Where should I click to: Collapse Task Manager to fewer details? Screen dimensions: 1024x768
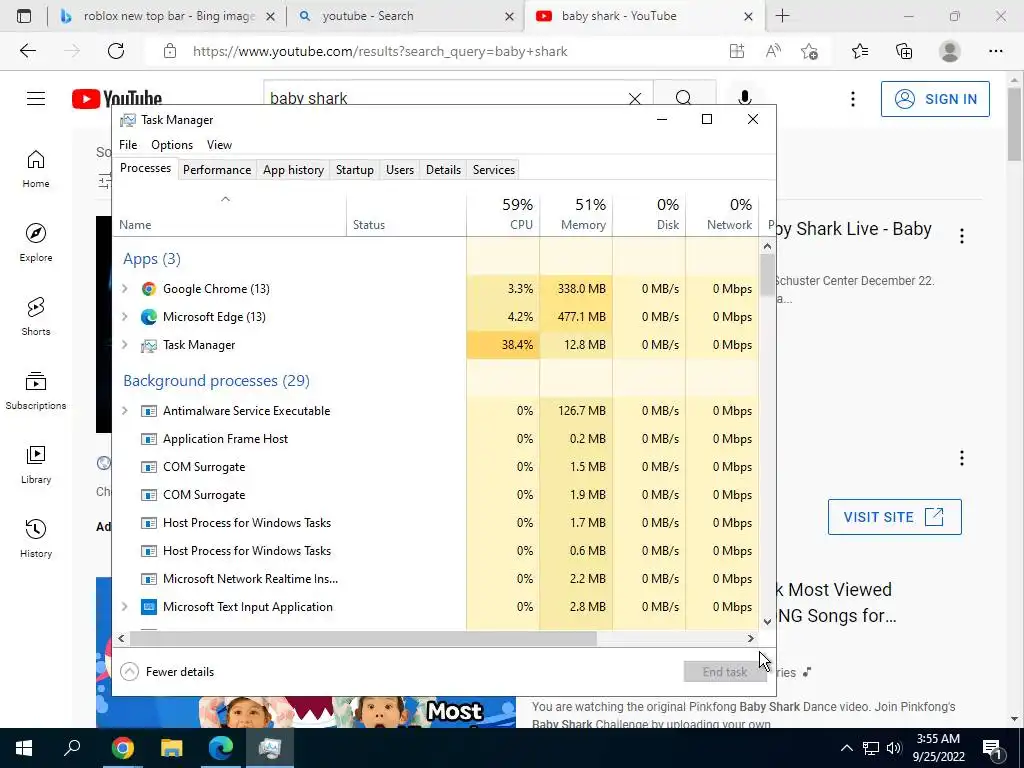pos(168,671)
